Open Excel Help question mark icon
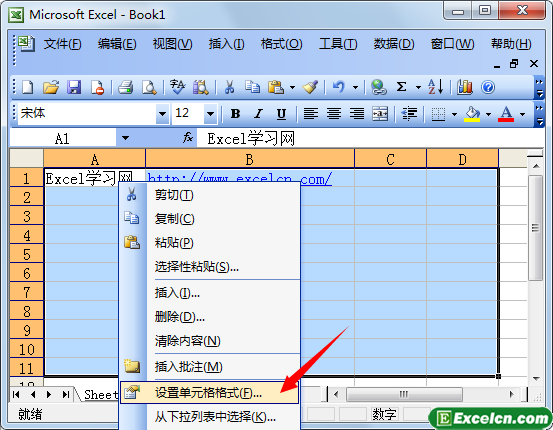The width and height of the screenshot is (553, 430). 488,87
